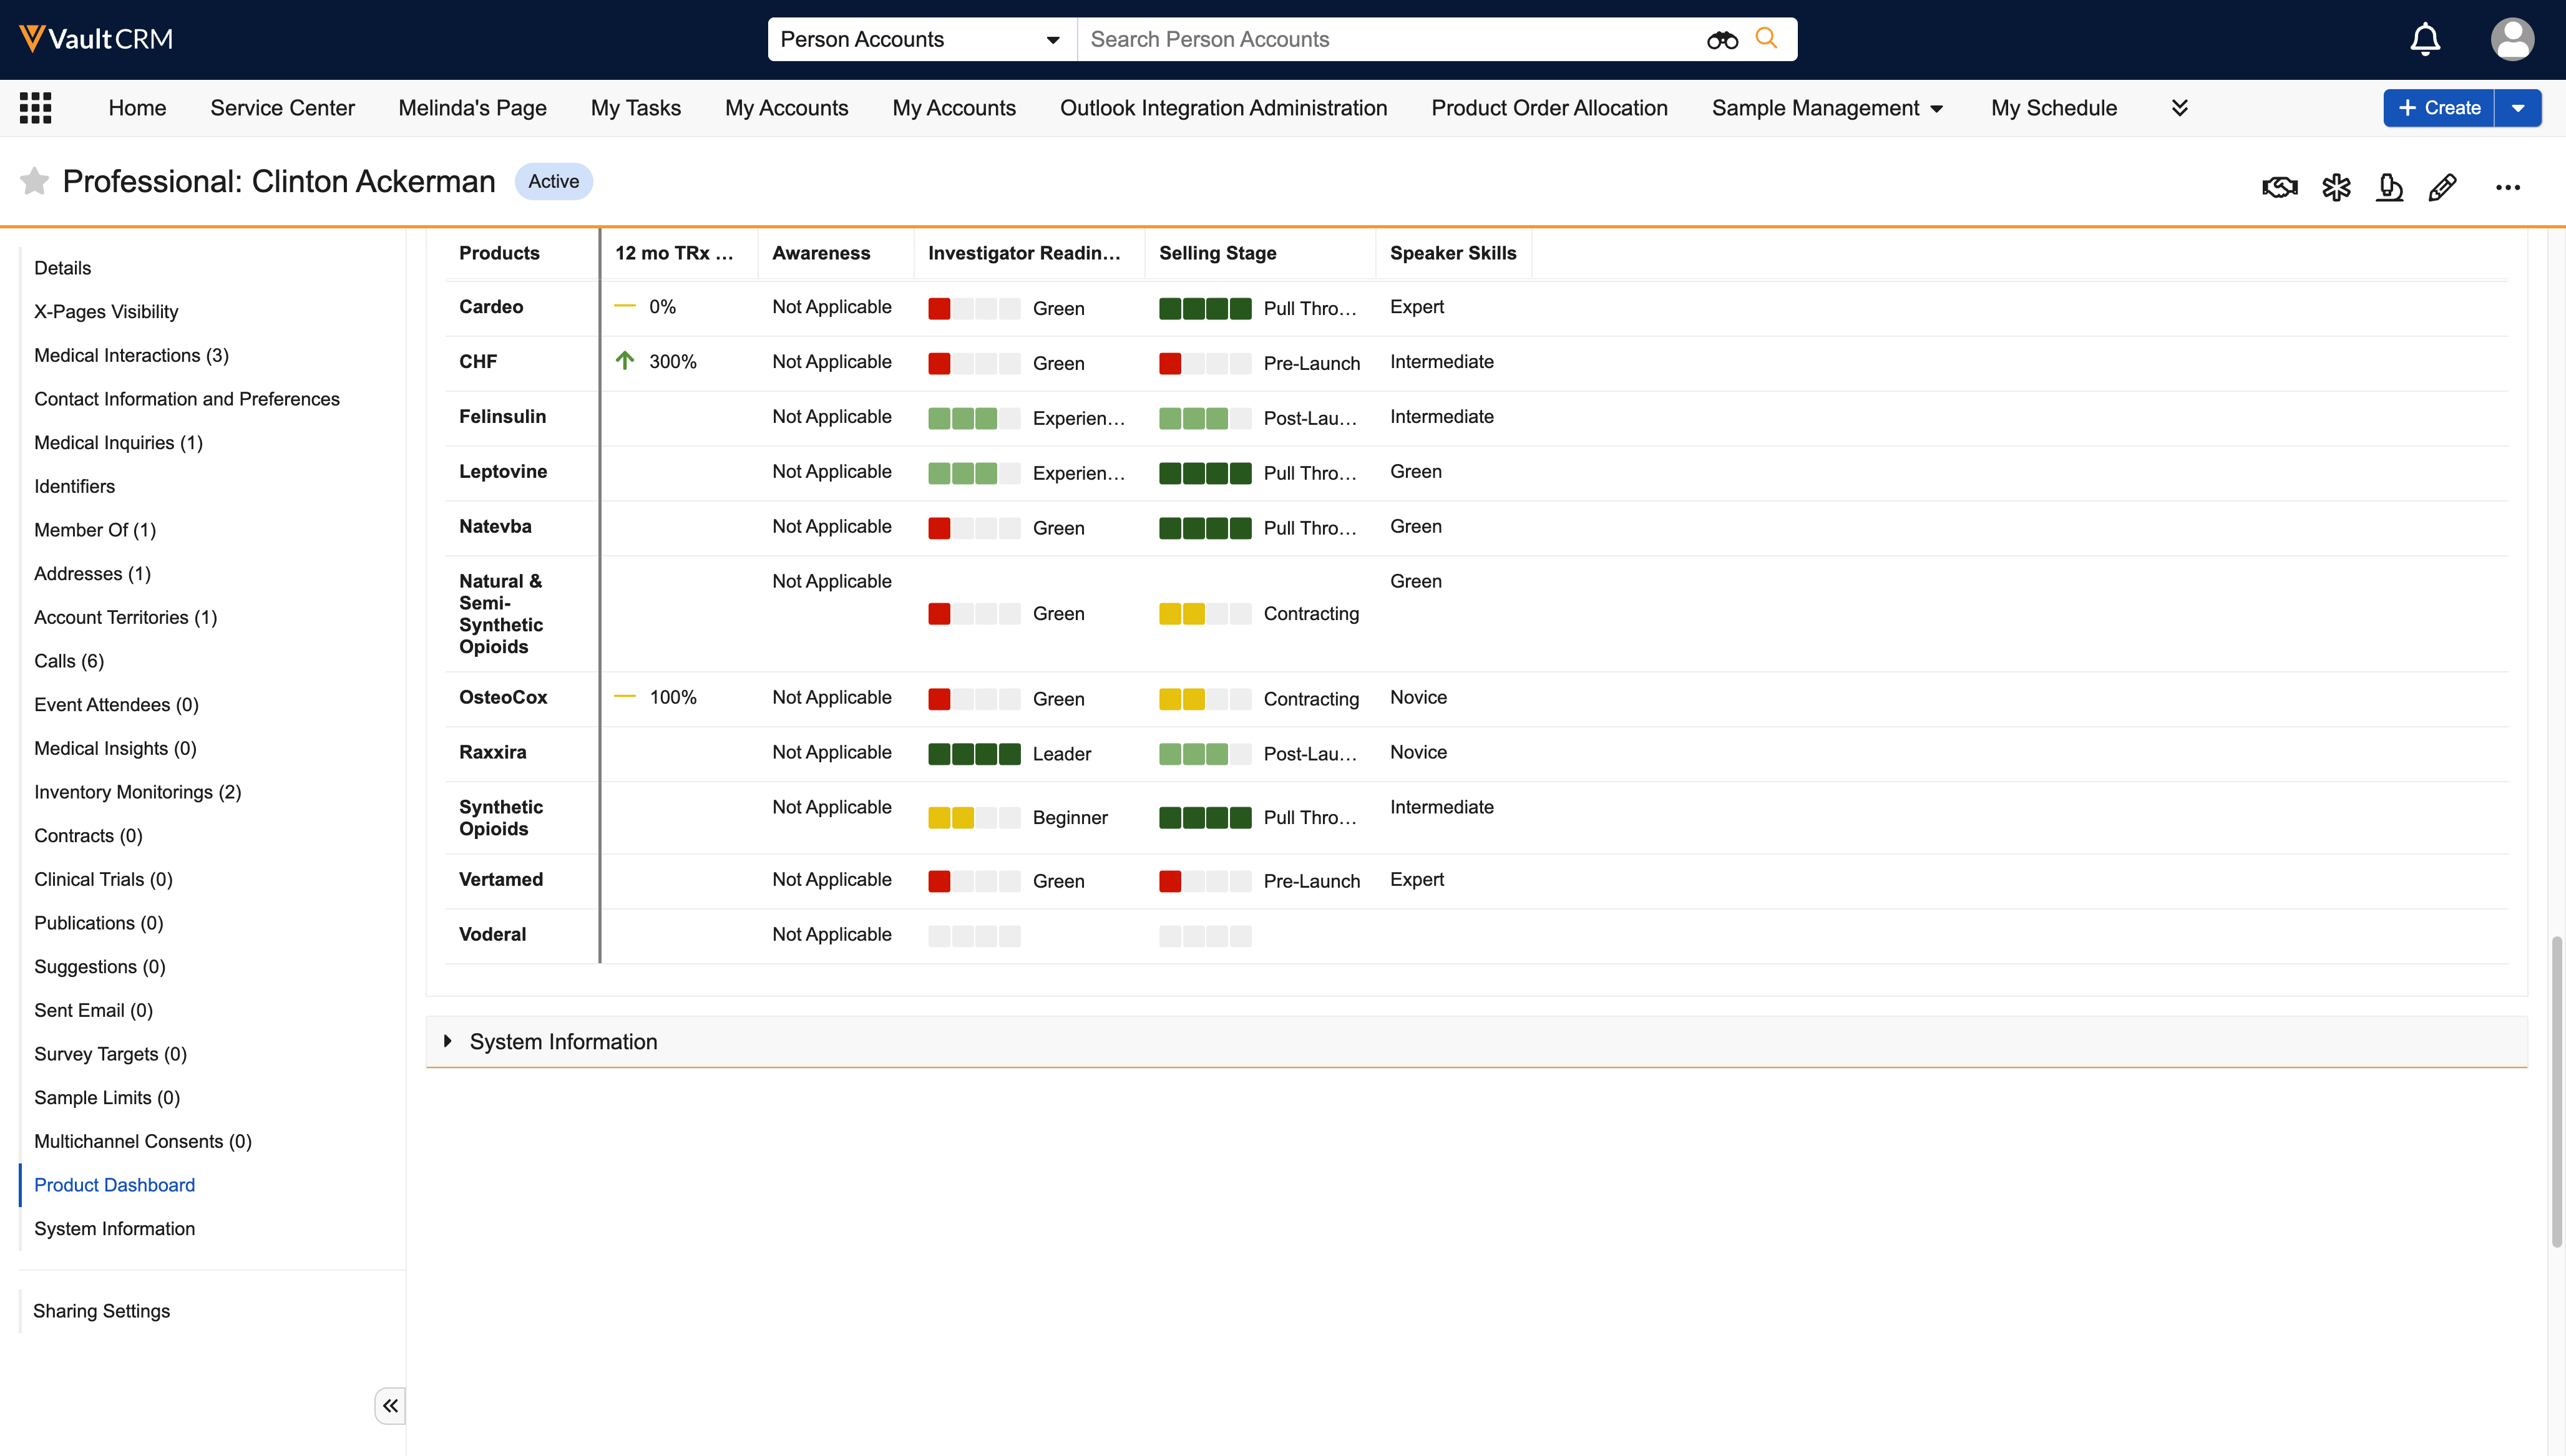Open the three-dot more actions menu
This screenshot has width=2566, height=1456.
[x=2507, y=187]
